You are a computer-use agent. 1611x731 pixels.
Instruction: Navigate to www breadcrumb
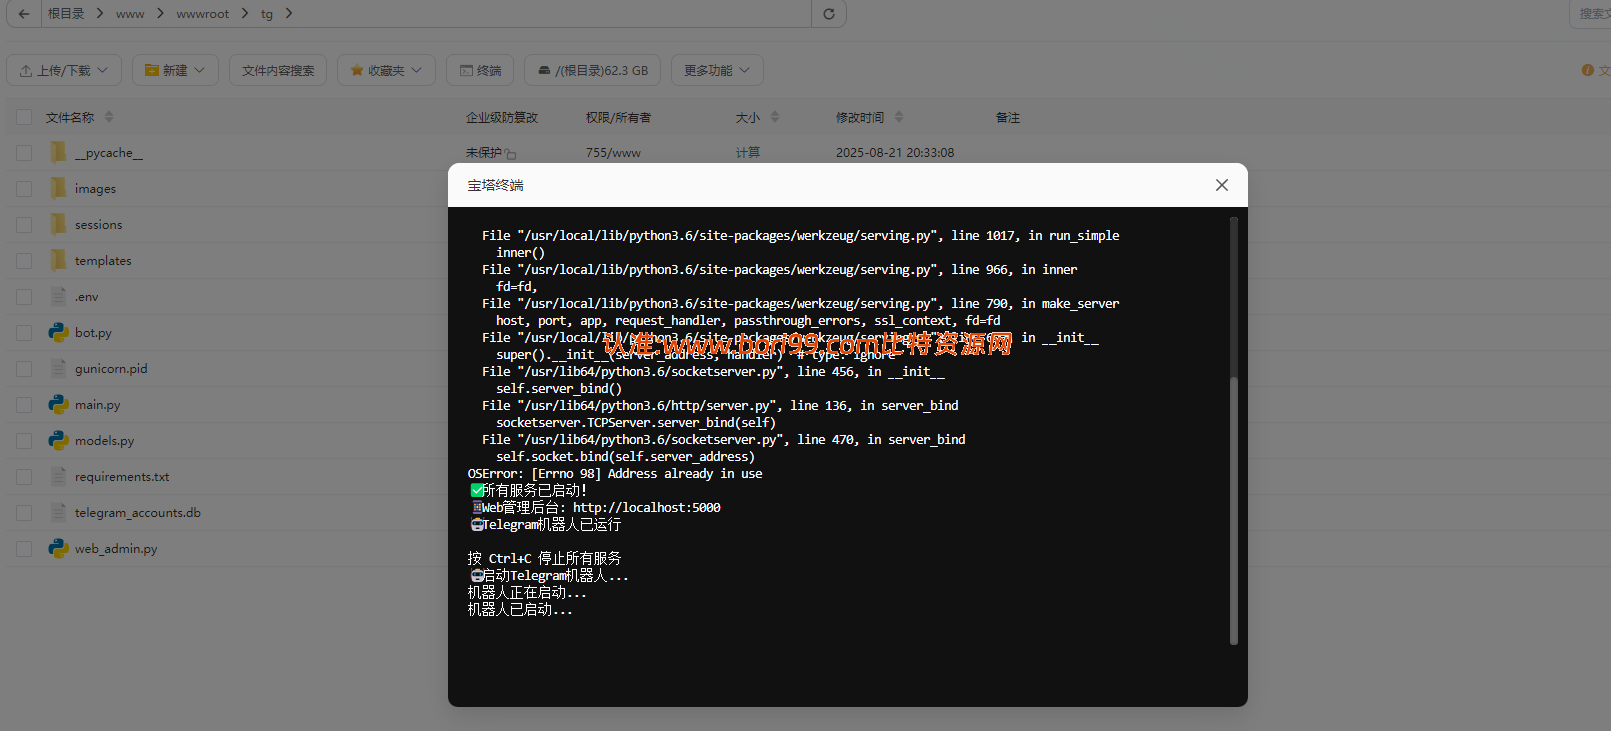(130, 14)
